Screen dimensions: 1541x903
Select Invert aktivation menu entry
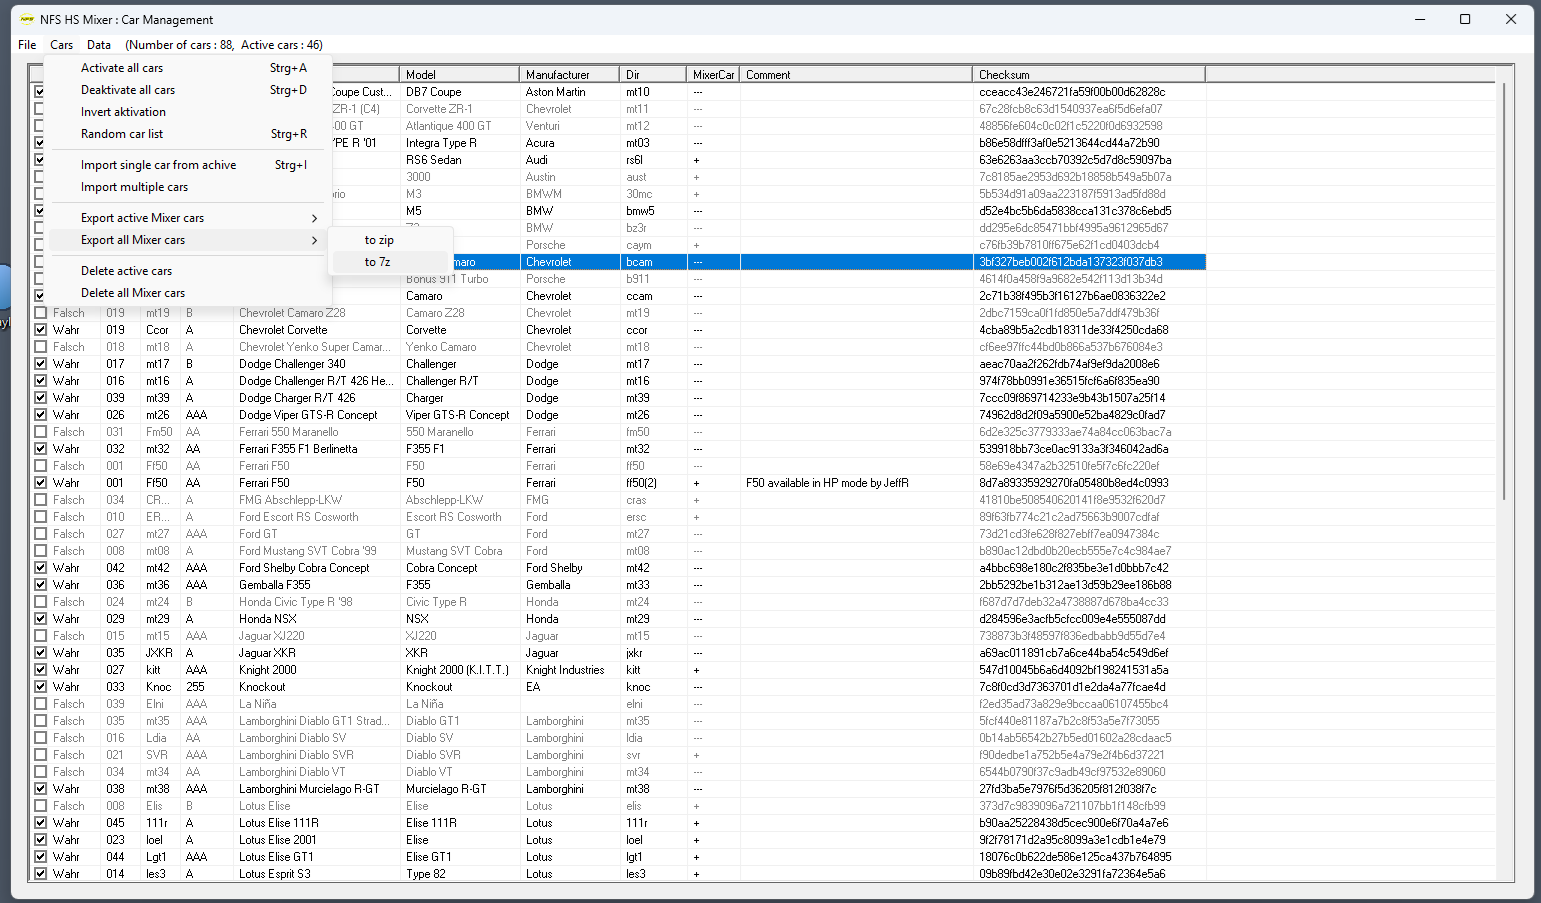(x=190, y=112)
